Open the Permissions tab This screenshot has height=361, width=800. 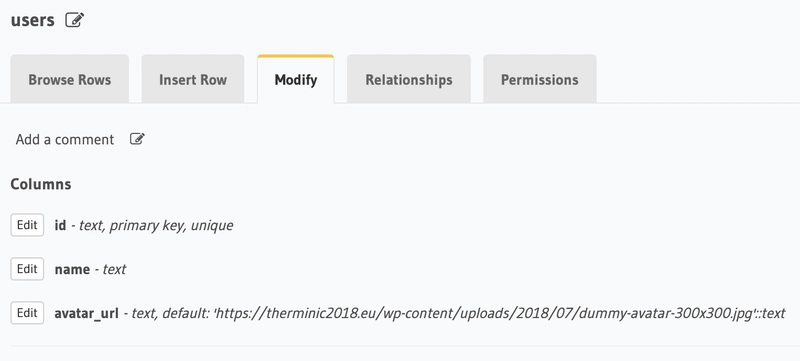540,80
